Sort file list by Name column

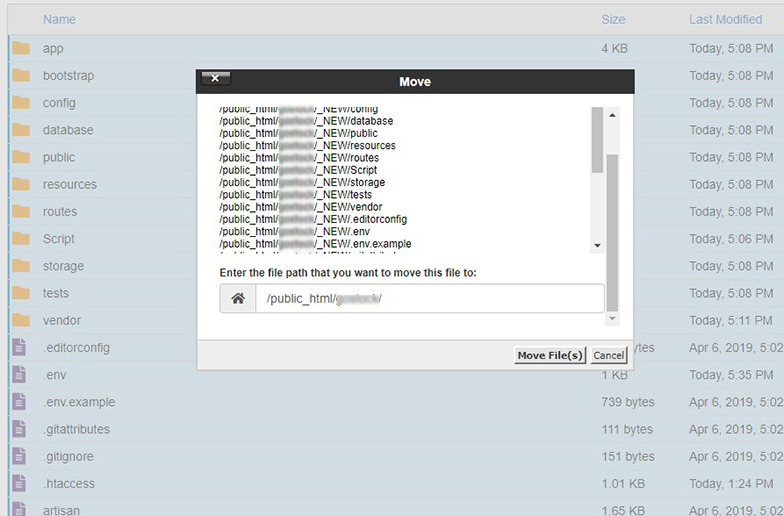click(x=59, y=19)
